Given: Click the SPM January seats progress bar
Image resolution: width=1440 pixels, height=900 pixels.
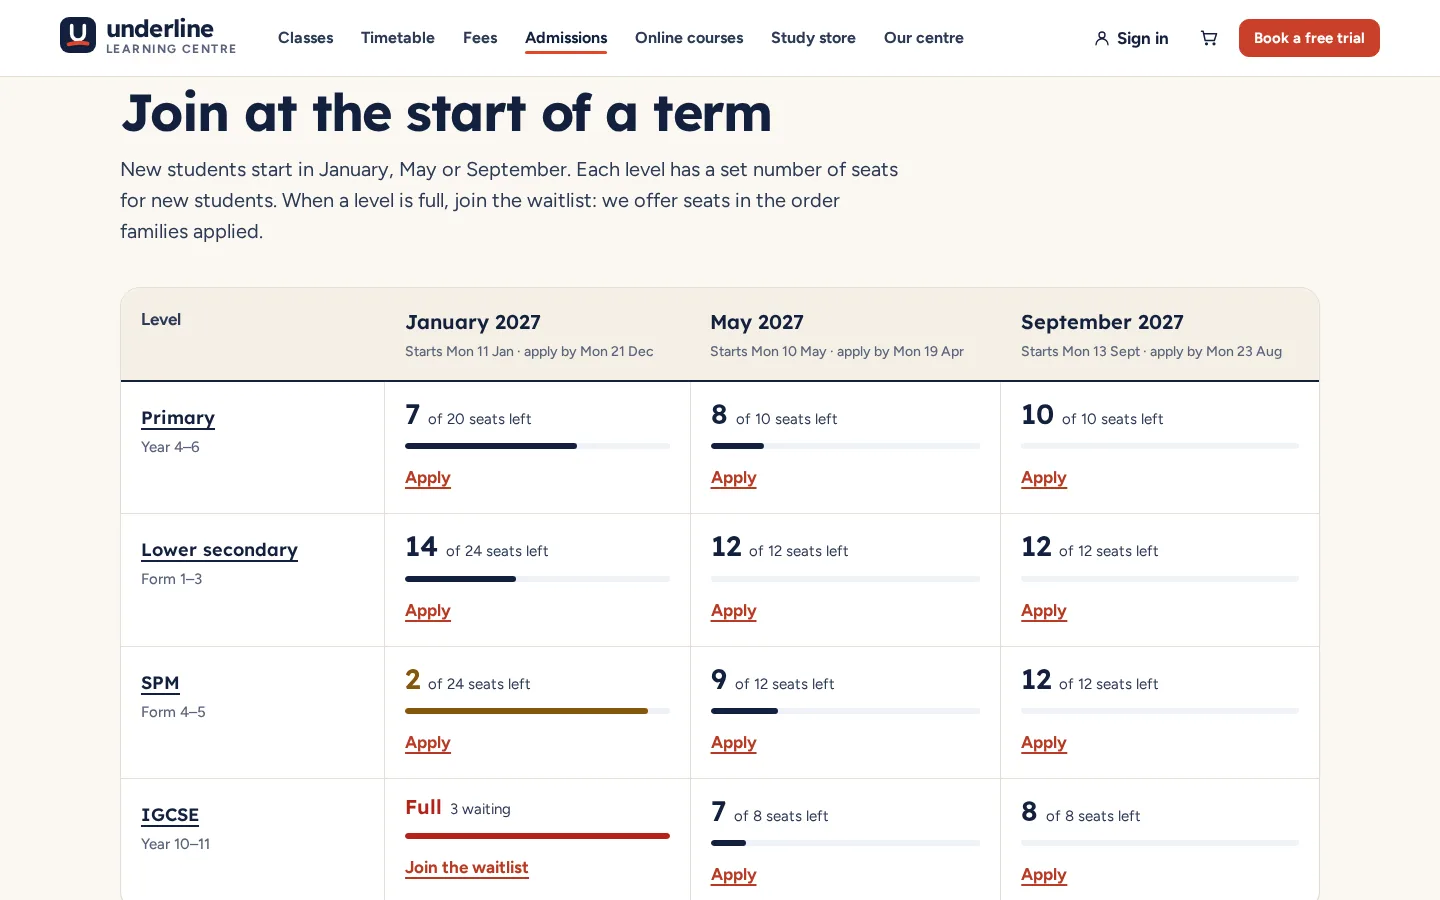Looking at the screenshot, I should pyautogui.click(x=537, y=711).
